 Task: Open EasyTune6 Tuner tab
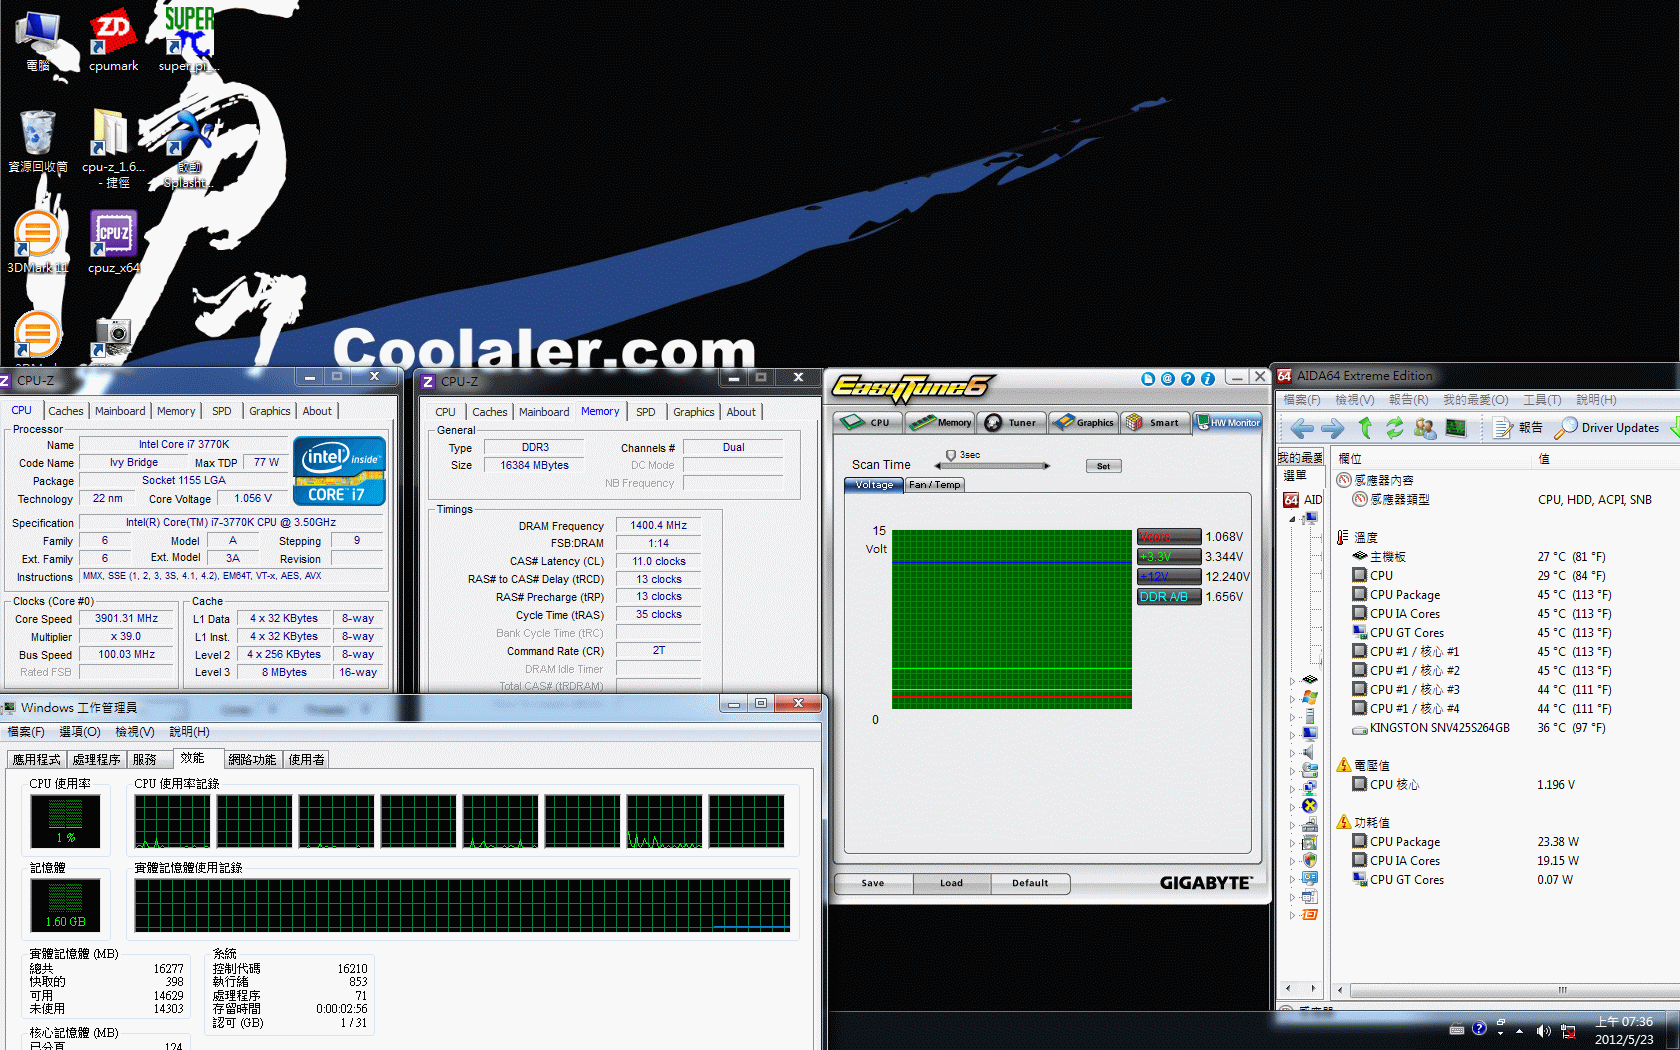pyautogui.click(x=1013, y=422)
